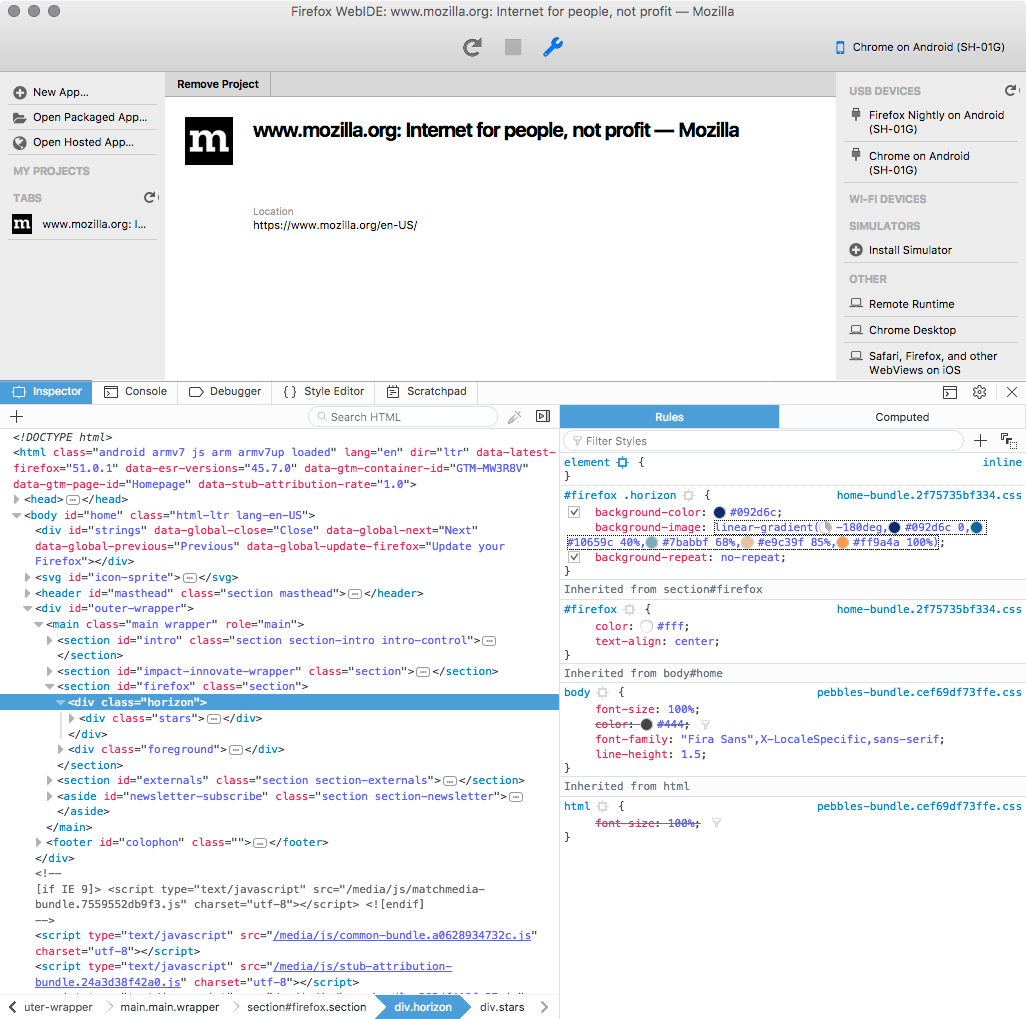Select section#firefox.section in the breadcrumb bar
1026x1019 pixels.
[306, 1007]
